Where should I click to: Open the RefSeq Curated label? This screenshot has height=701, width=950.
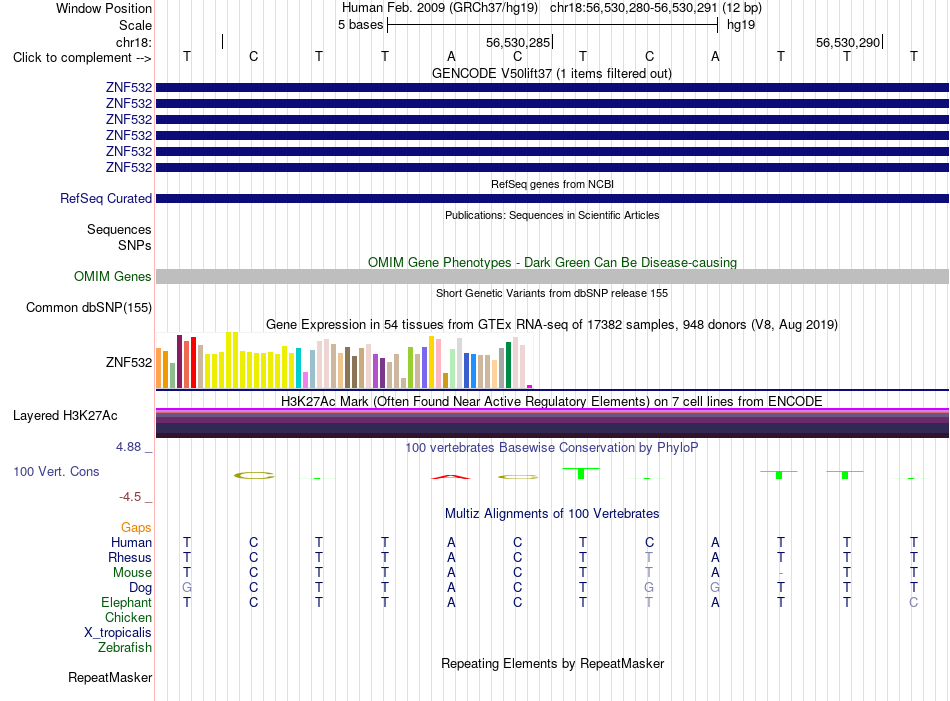click(x=106, y=199)
